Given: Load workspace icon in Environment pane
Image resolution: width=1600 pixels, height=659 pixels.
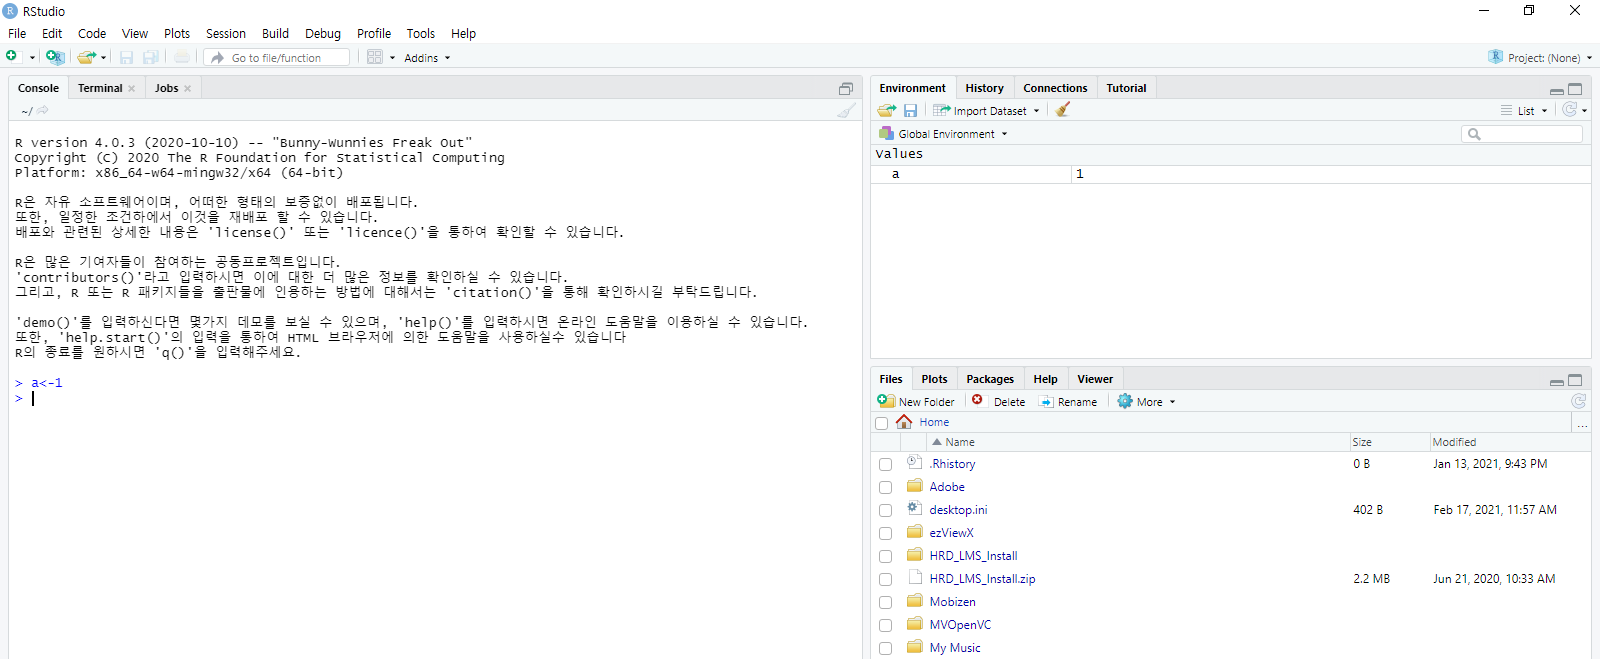Looking at the screenshot, I should tap(887, 110).
